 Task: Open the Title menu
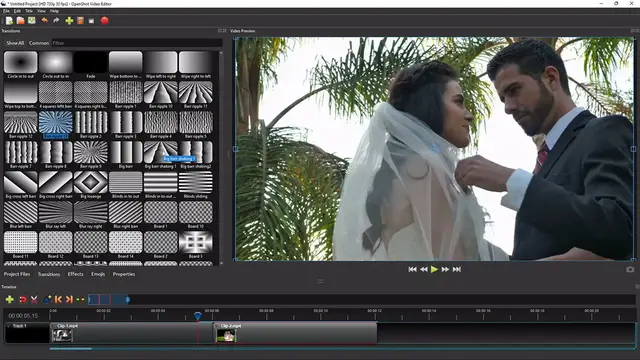click(29, 11)
